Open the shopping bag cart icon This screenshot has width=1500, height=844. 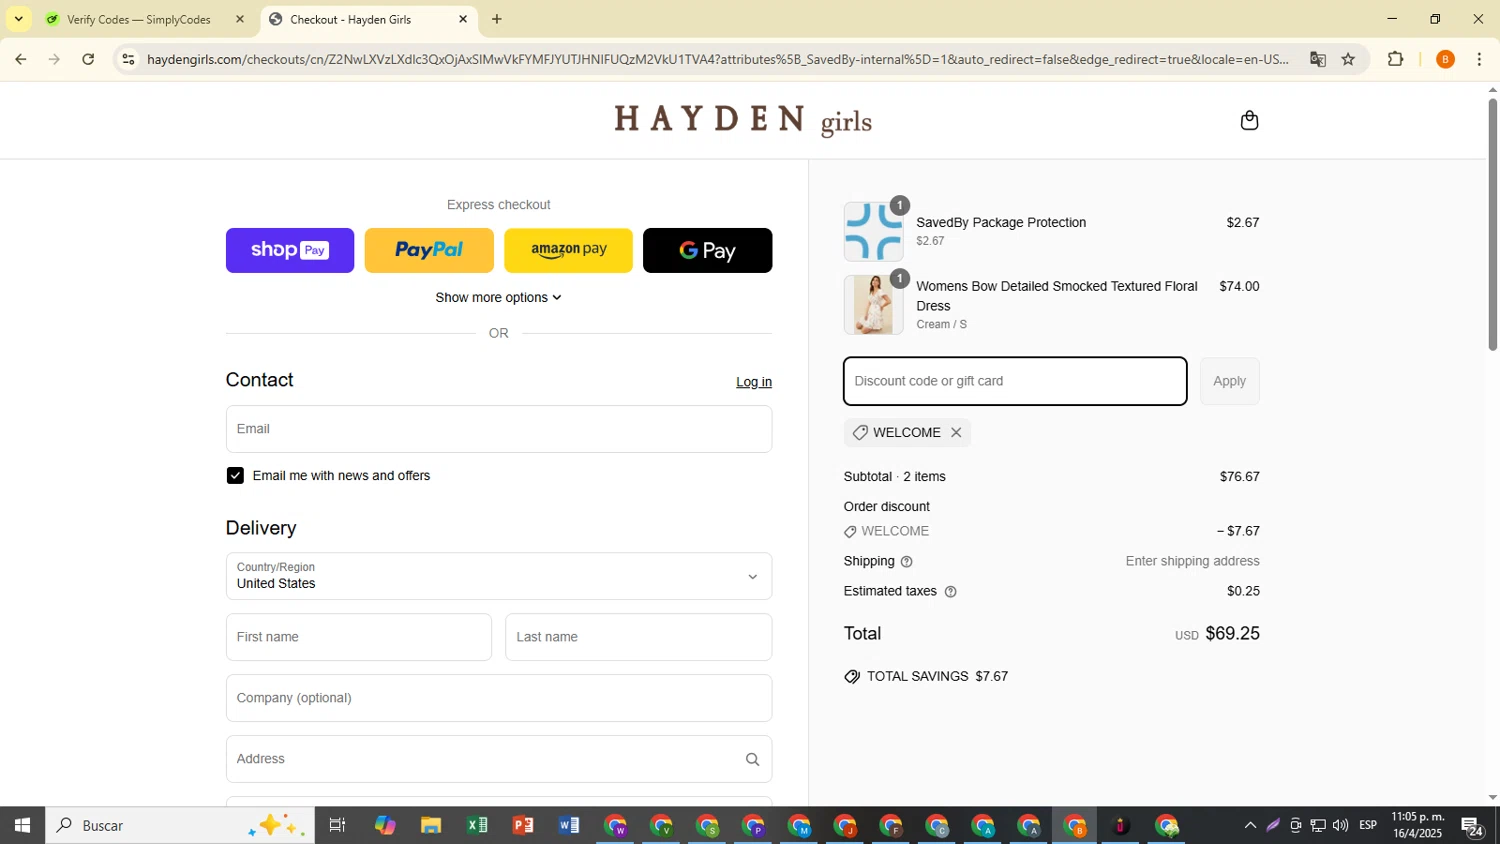click(1249, 121)
